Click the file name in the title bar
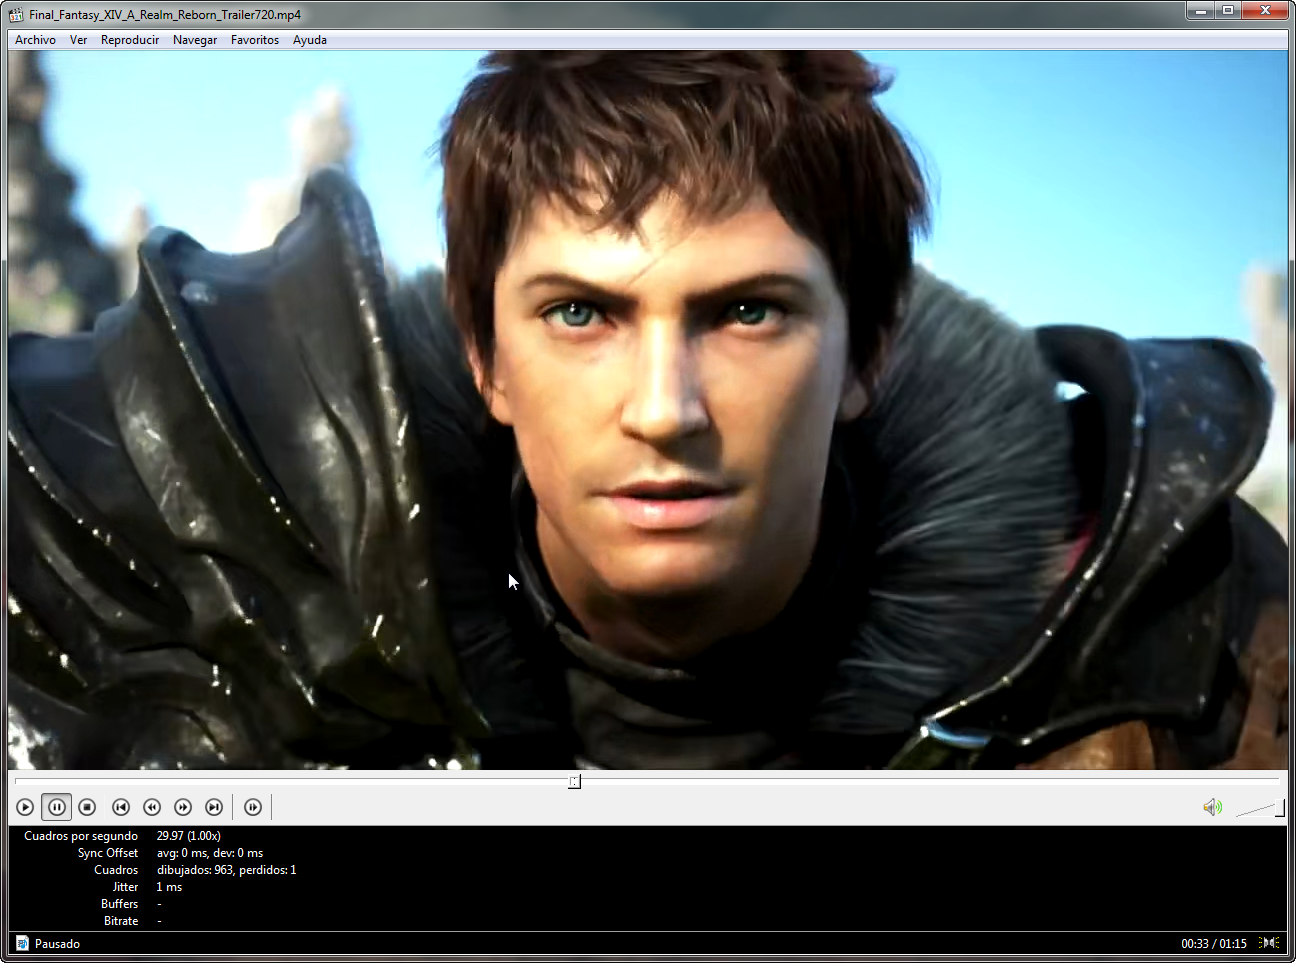The width and height of the screenshot is (1296, 963). [x=165, y=15]
